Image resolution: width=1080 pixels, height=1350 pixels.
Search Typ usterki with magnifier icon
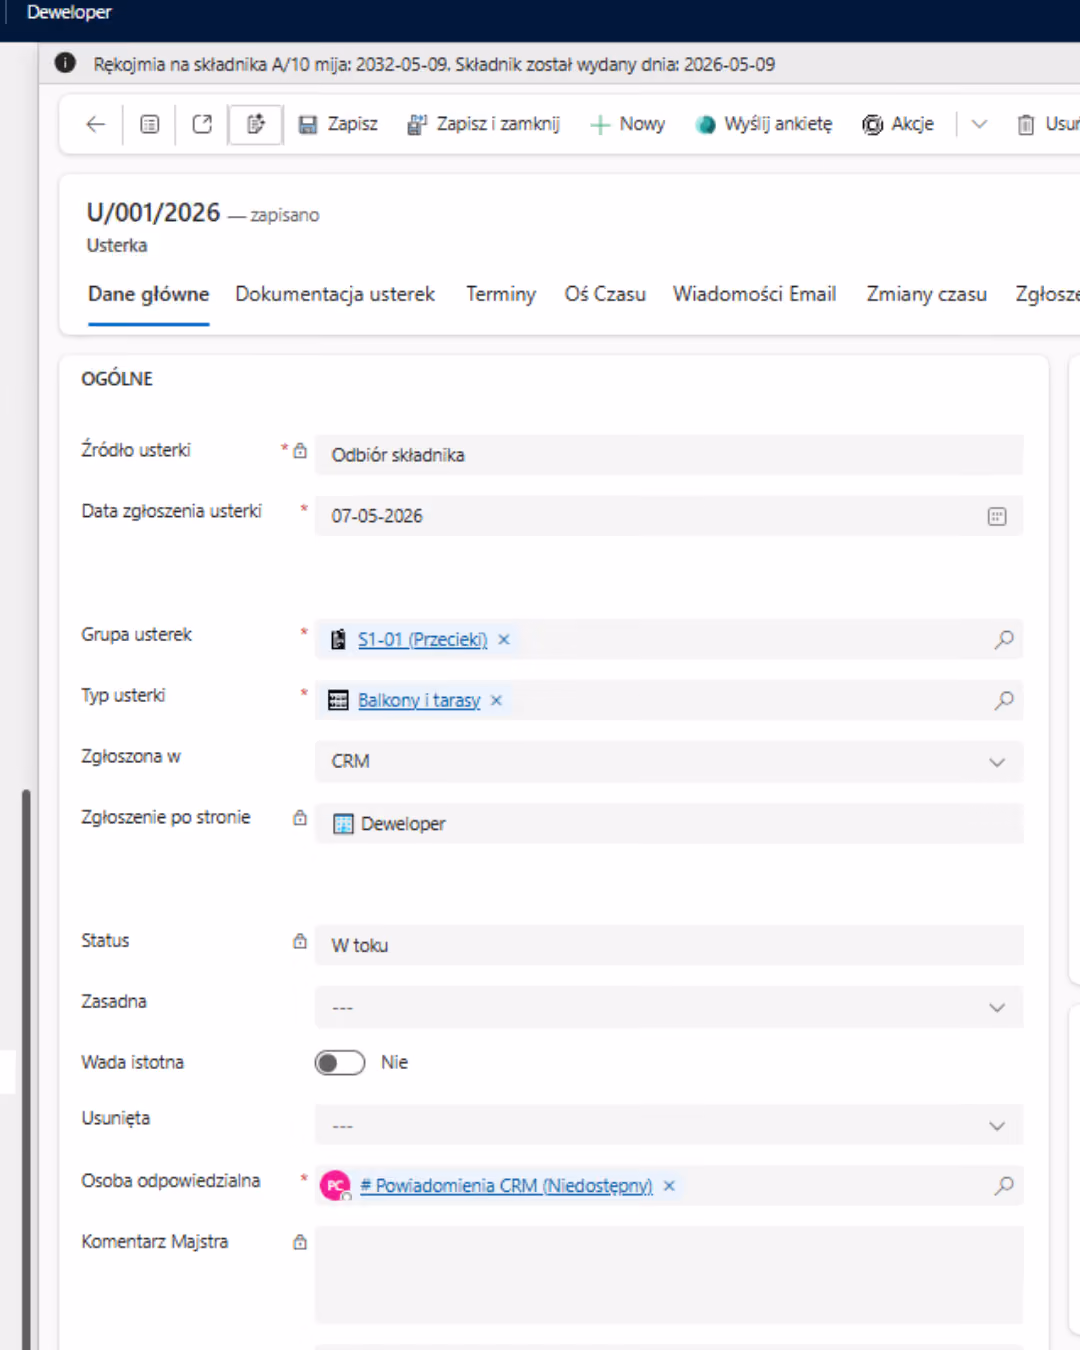tap(1004, 700)
